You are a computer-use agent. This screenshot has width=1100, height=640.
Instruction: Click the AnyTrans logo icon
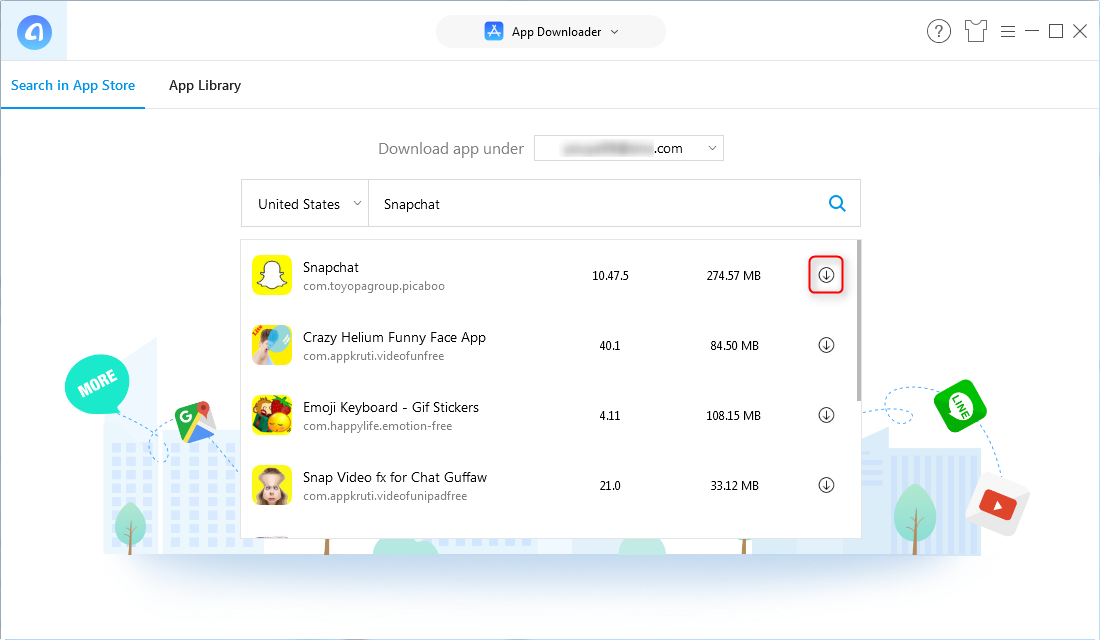[34, 32]
